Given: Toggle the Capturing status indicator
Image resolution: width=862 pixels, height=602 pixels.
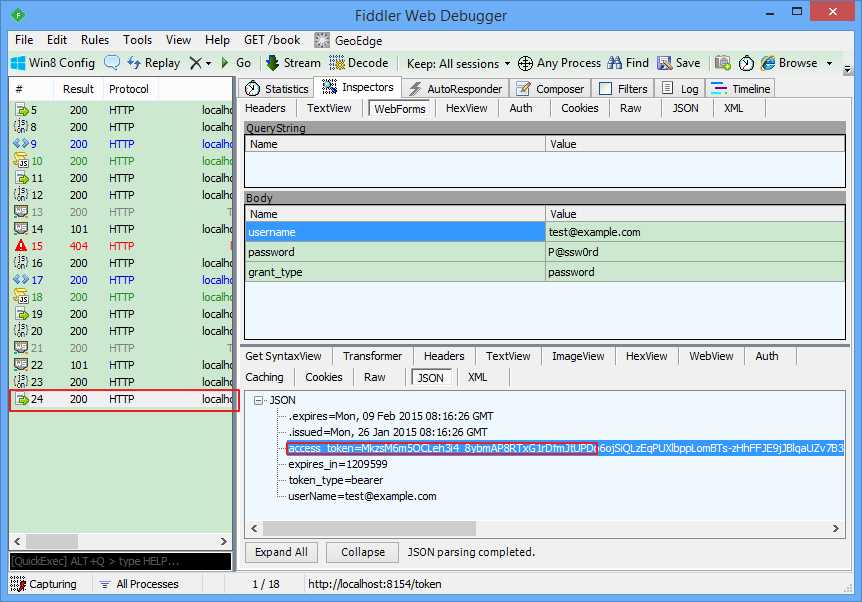Looking at the screenshot, I should click(x=43, y=584).
